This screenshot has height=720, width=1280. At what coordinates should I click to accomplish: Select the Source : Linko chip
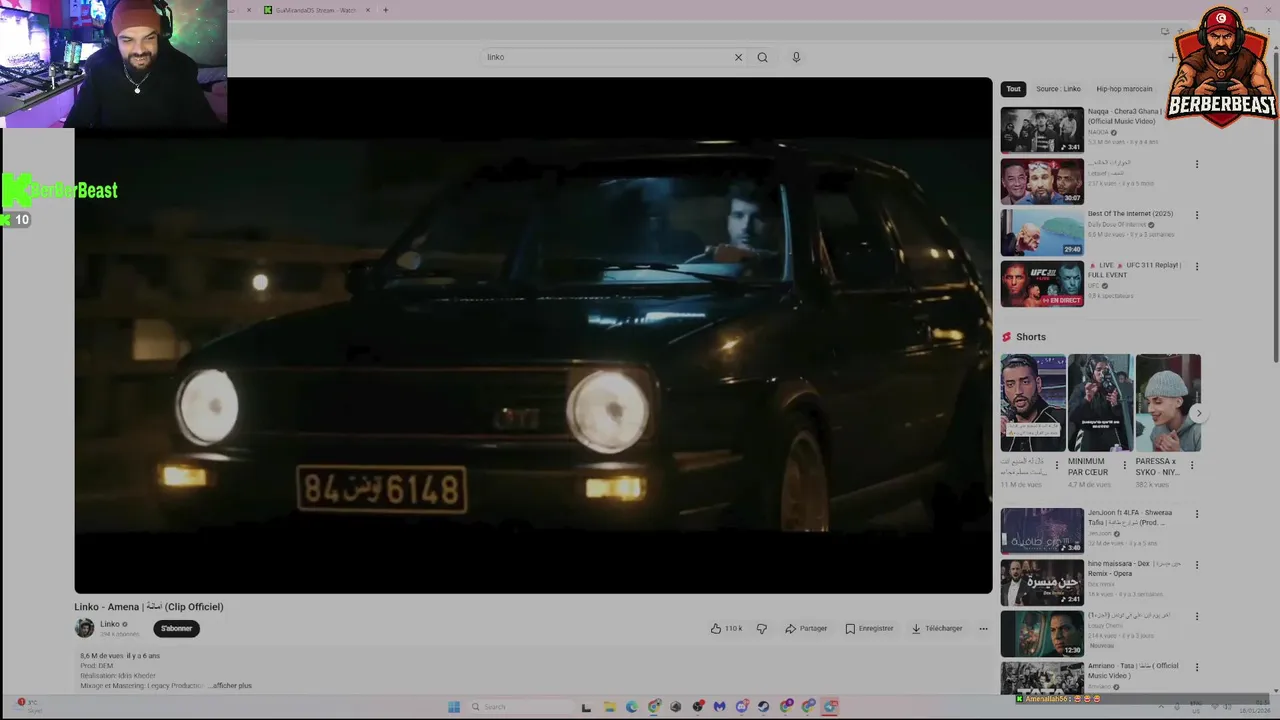click(1058, 89)
